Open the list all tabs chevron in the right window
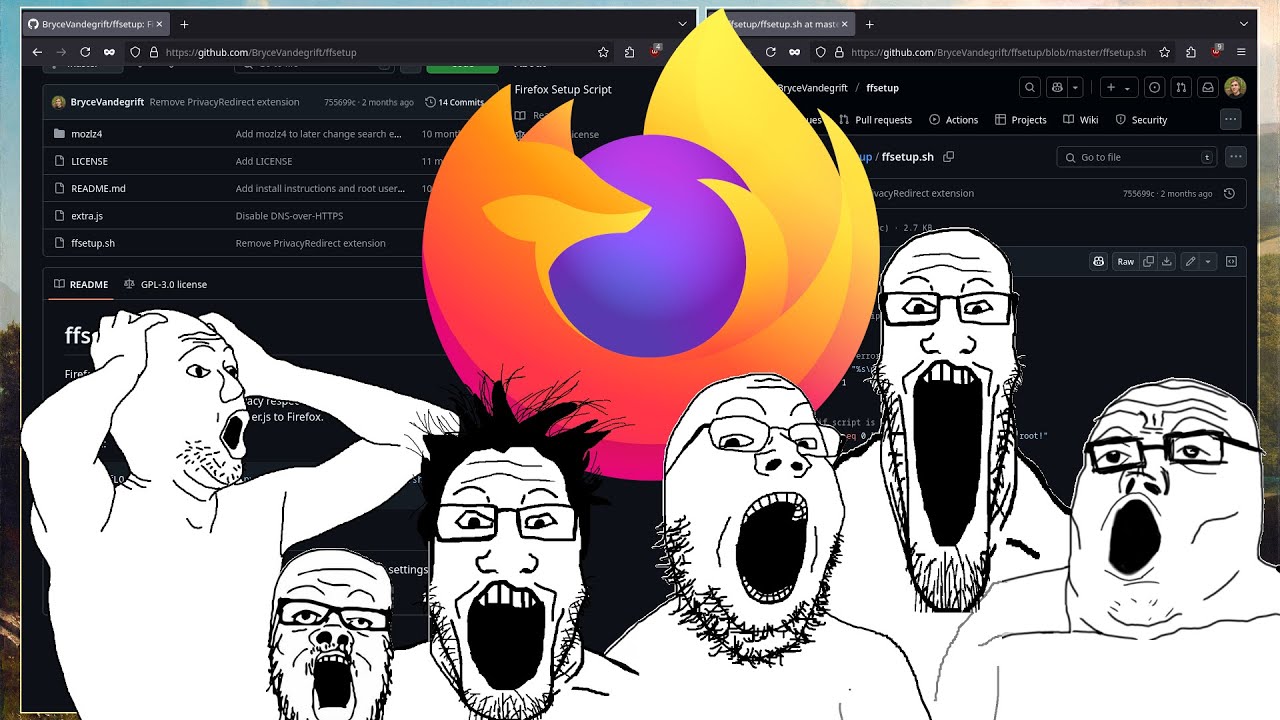1280x720 pixels. pyautogui.click(x=1245, y=24)
